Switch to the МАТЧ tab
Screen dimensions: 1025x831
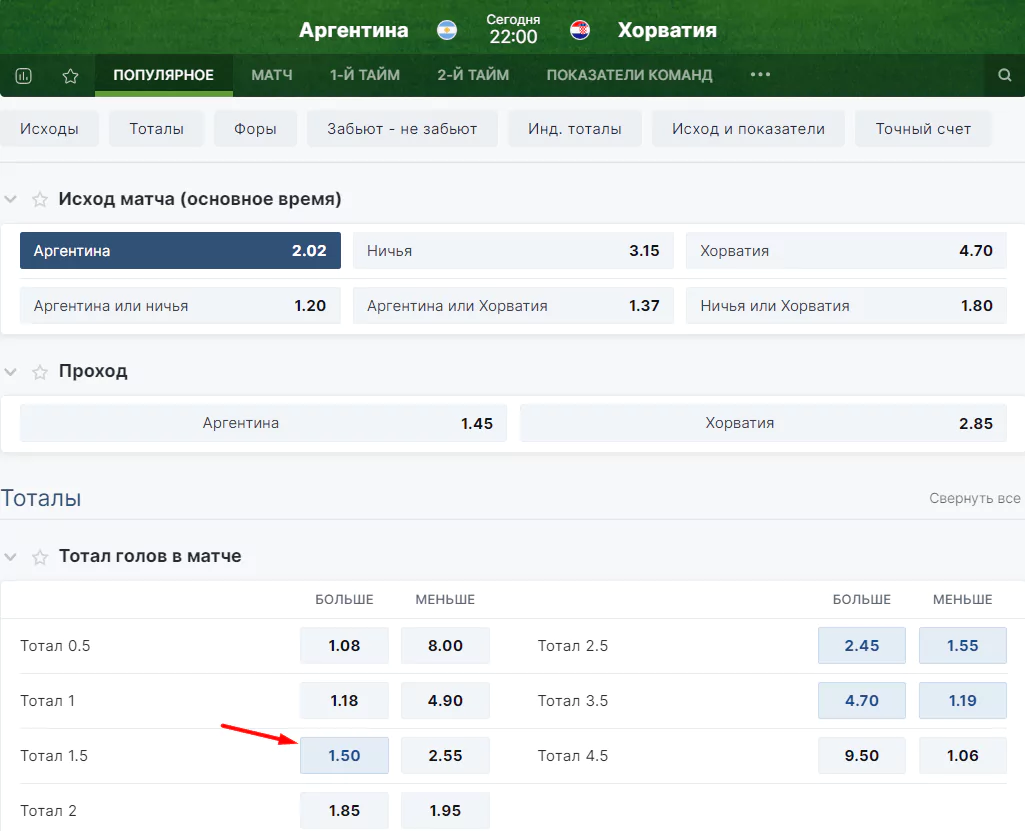tap(272, 75)
